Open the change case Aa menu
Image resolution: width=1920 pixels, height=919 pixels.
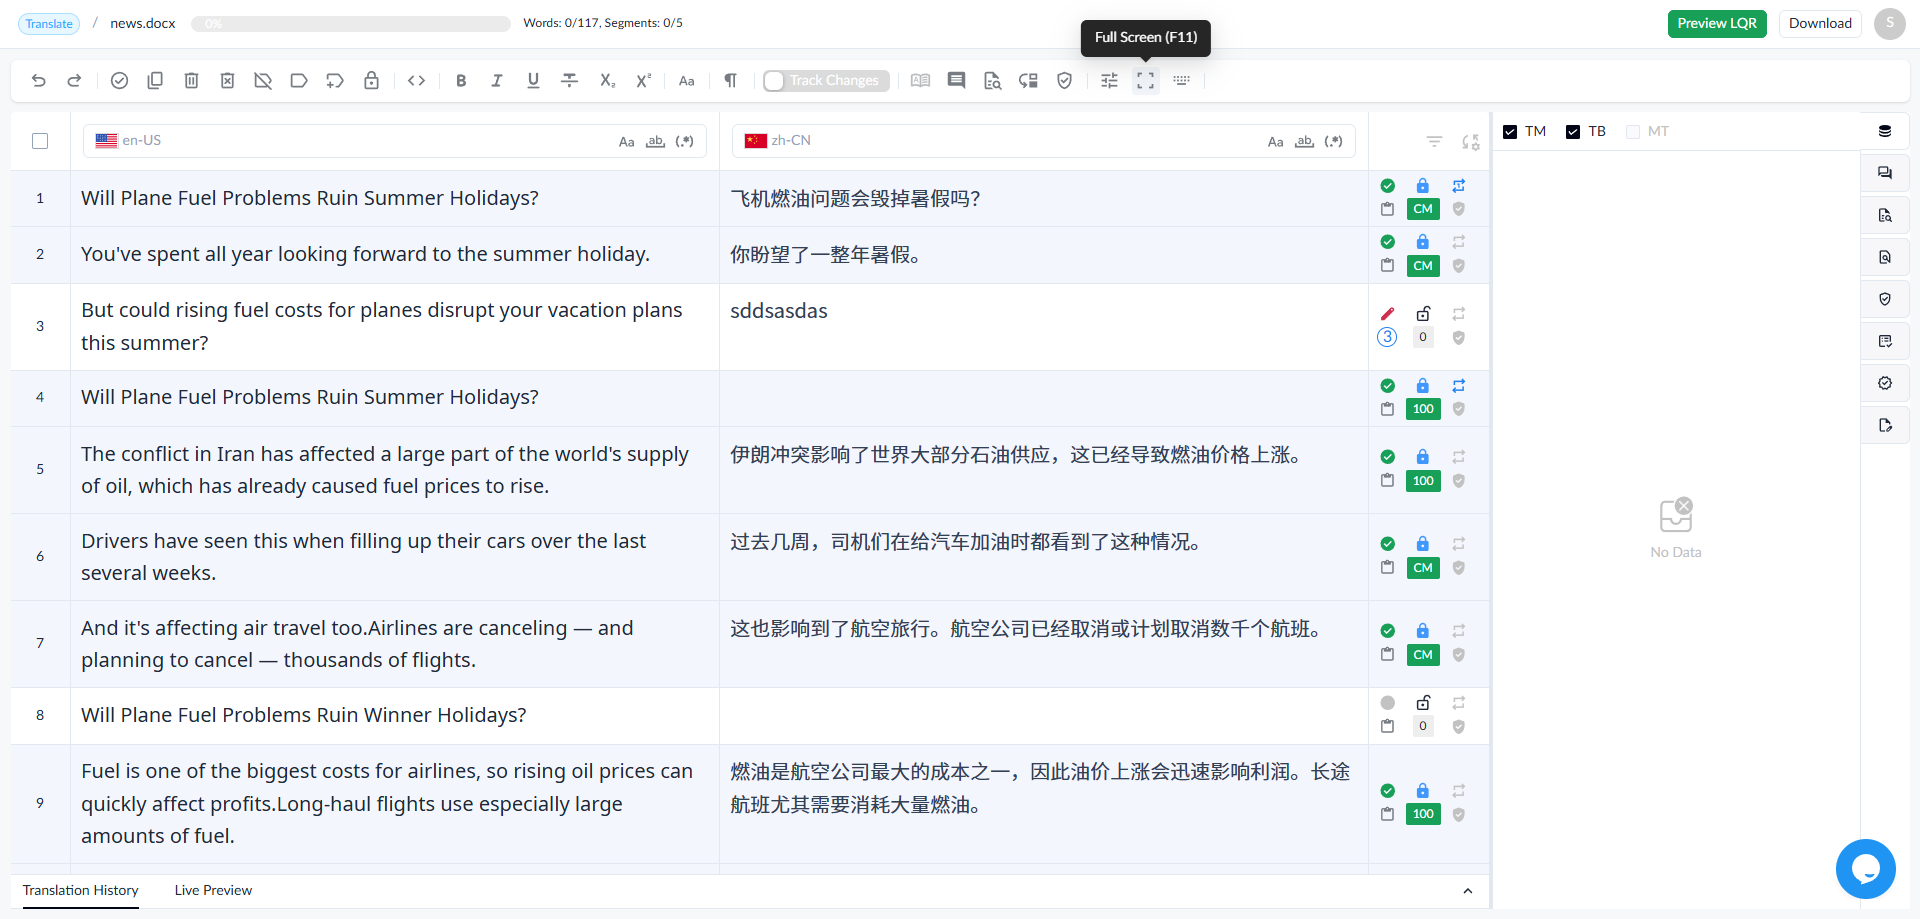tap(686, 81)
